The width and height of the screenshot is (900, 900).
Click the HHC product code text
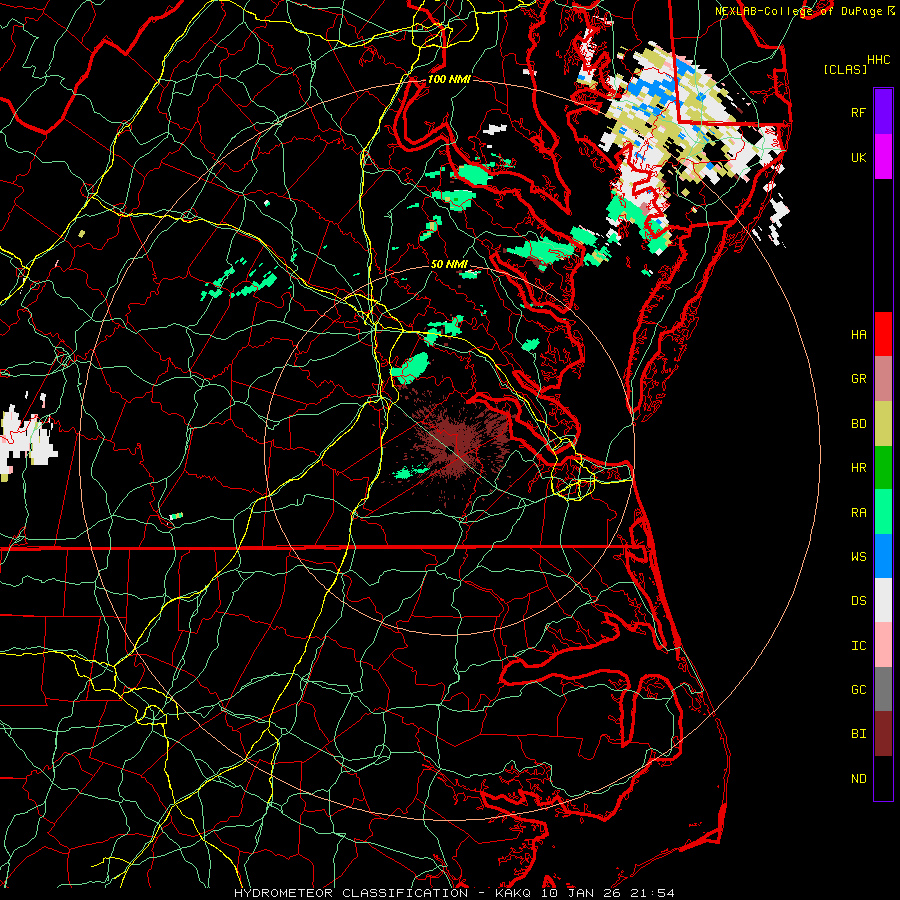[878, 59]
